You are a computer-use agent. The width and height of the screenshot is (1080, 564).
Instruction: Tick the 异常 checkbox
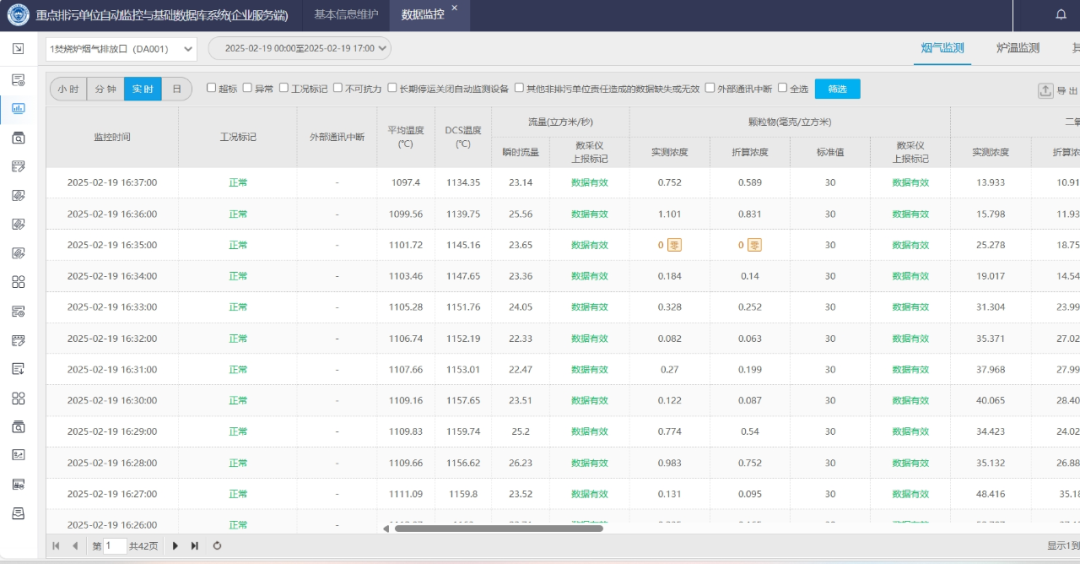click(x=247, y=88)
